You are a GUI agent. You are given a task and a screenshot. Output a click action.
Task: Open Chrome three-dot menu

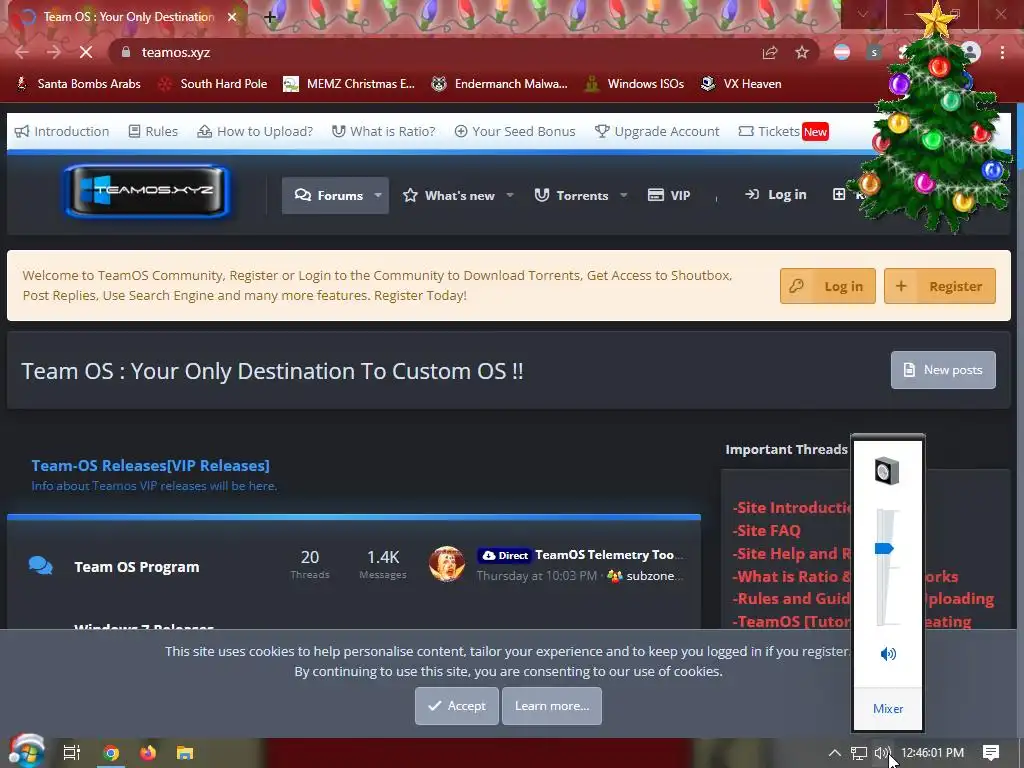[1002, 52]
